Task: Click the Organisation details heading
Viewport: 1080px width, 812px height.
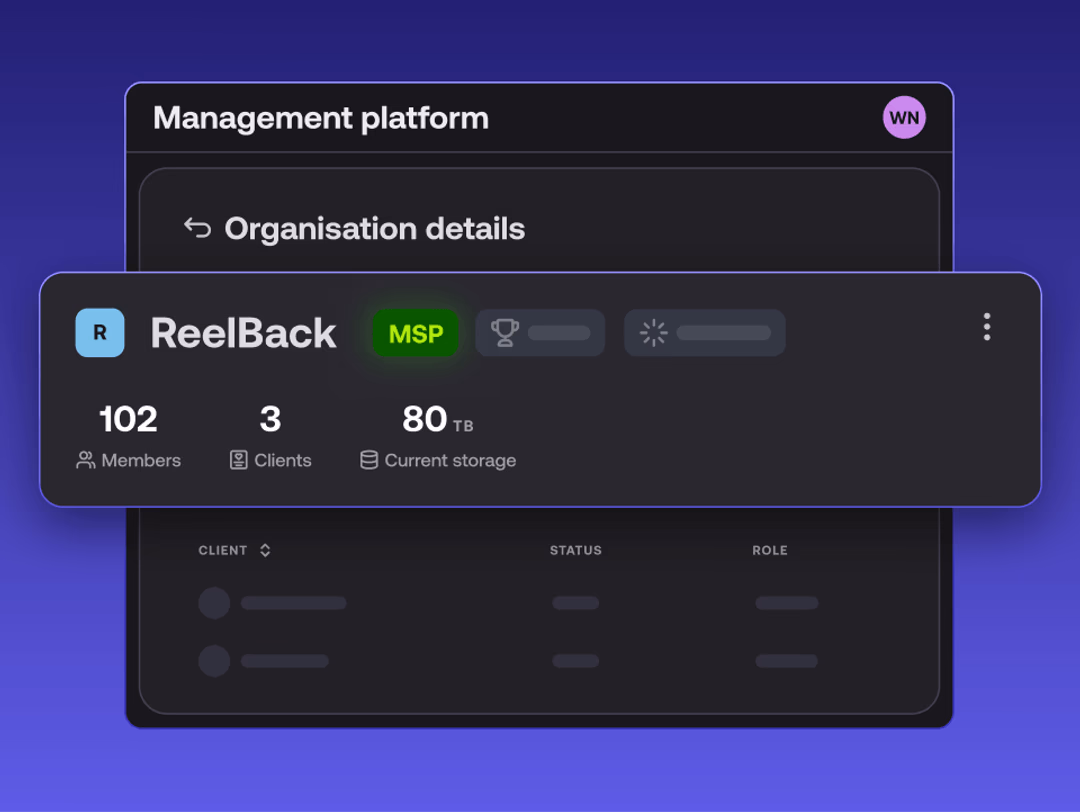Action: coord(375,229)
